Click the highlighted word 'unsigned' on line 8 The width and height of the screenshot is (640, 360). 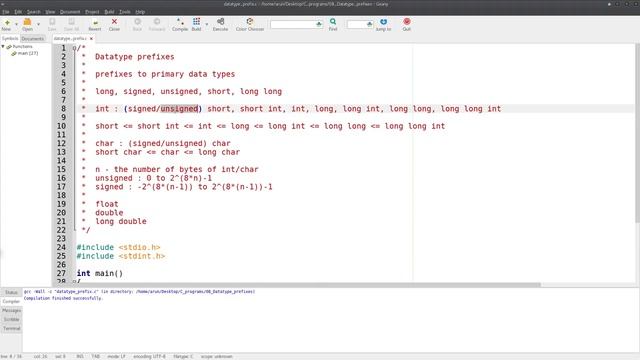(x=179, y=109)
